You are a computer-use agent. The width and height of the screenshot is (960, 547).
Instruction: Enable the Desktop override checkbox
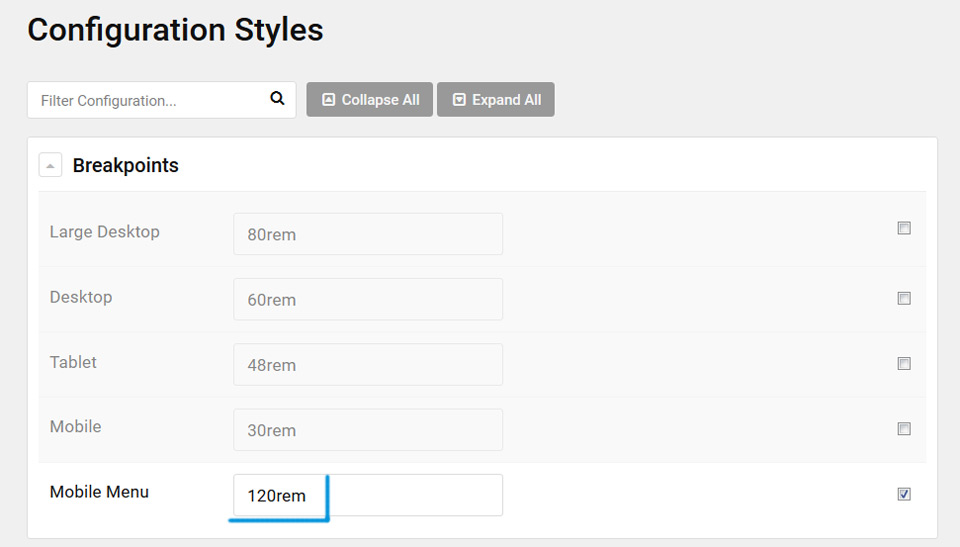tap(904, 298)
